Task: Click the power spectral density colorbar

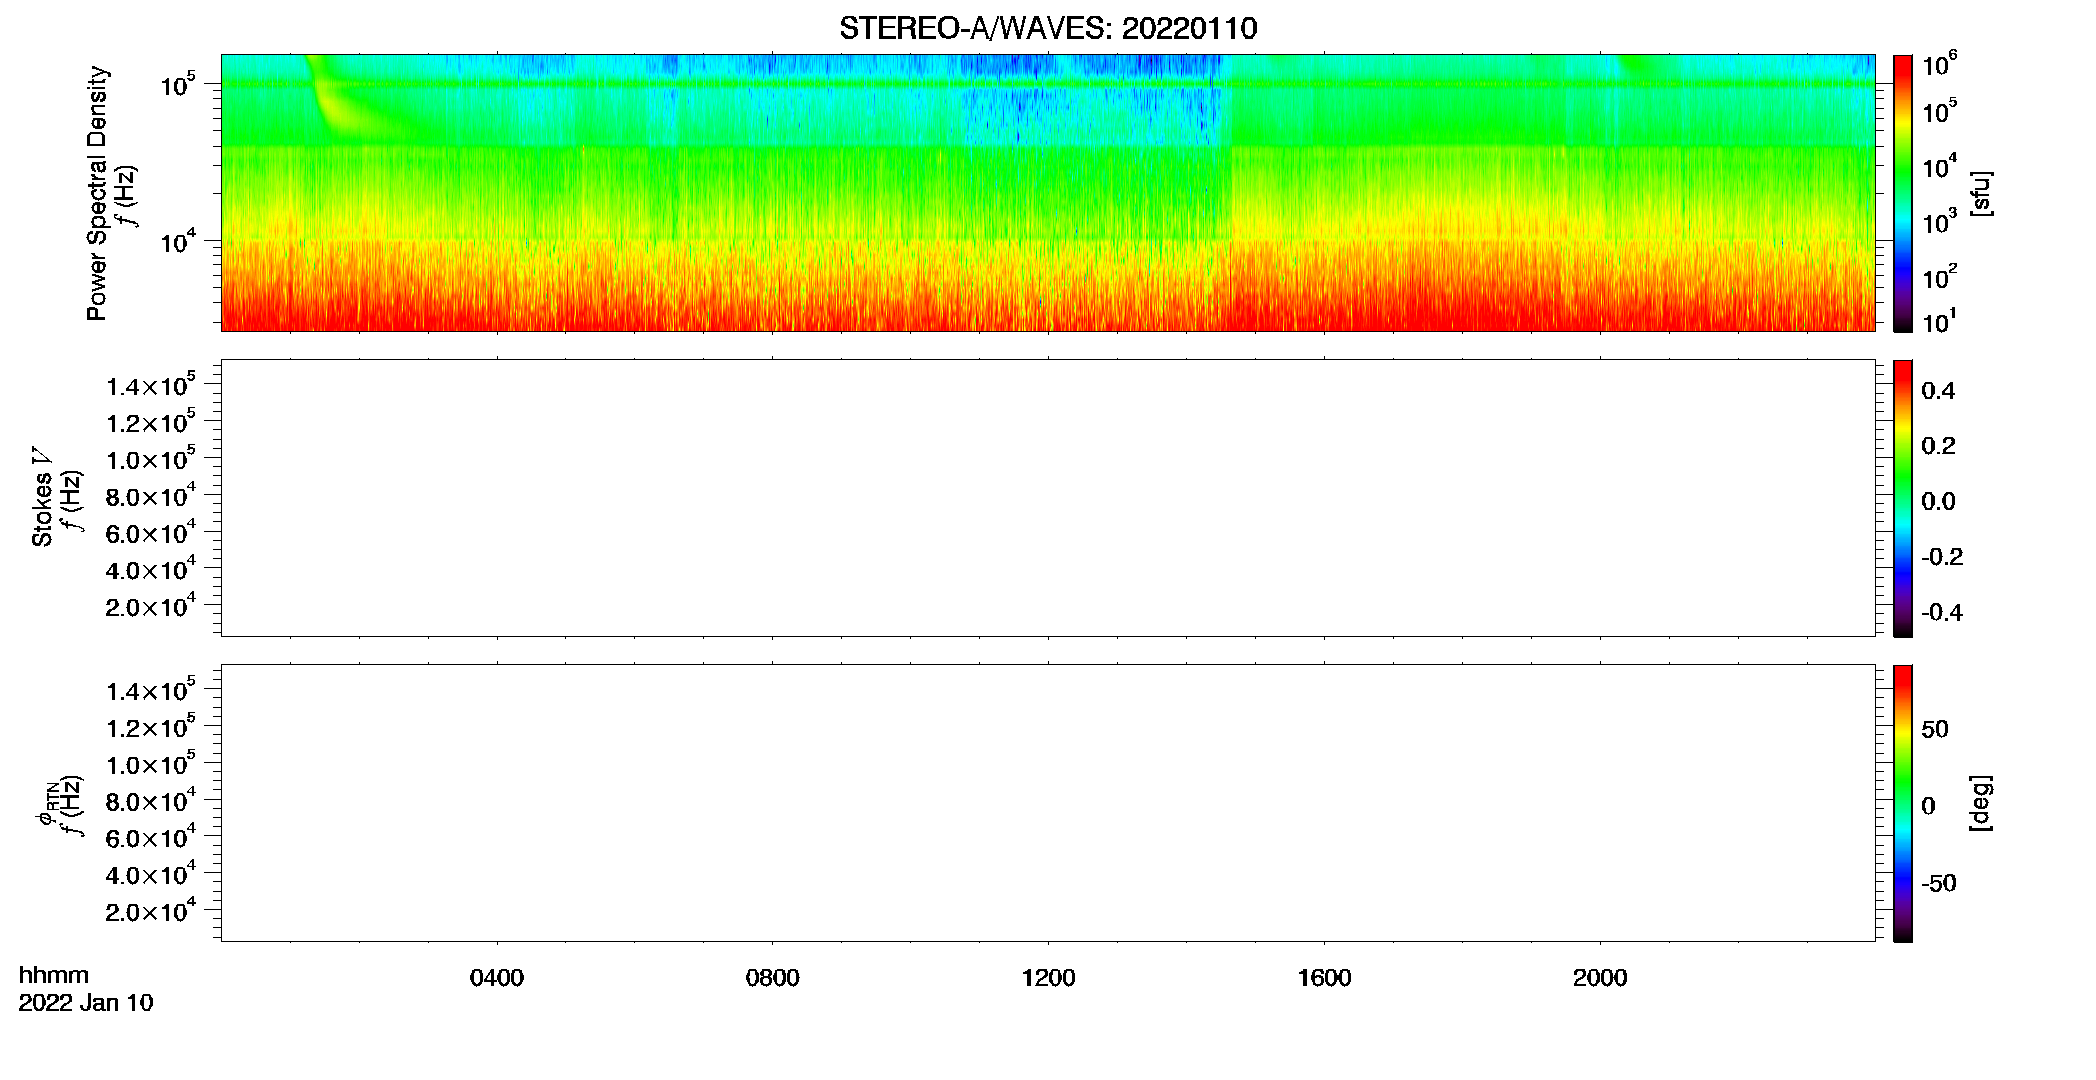Action: 1903,193
